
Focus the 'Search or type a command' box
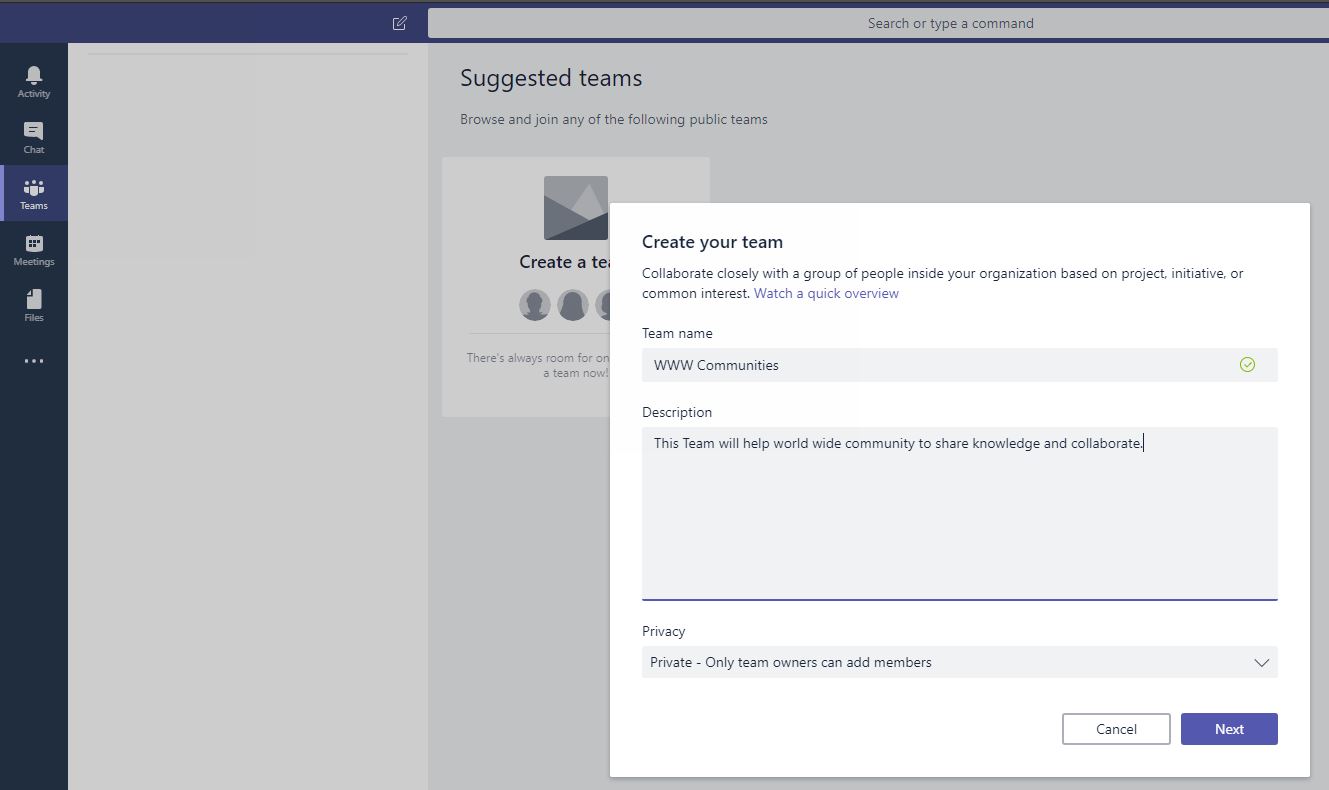click(950, 23)
